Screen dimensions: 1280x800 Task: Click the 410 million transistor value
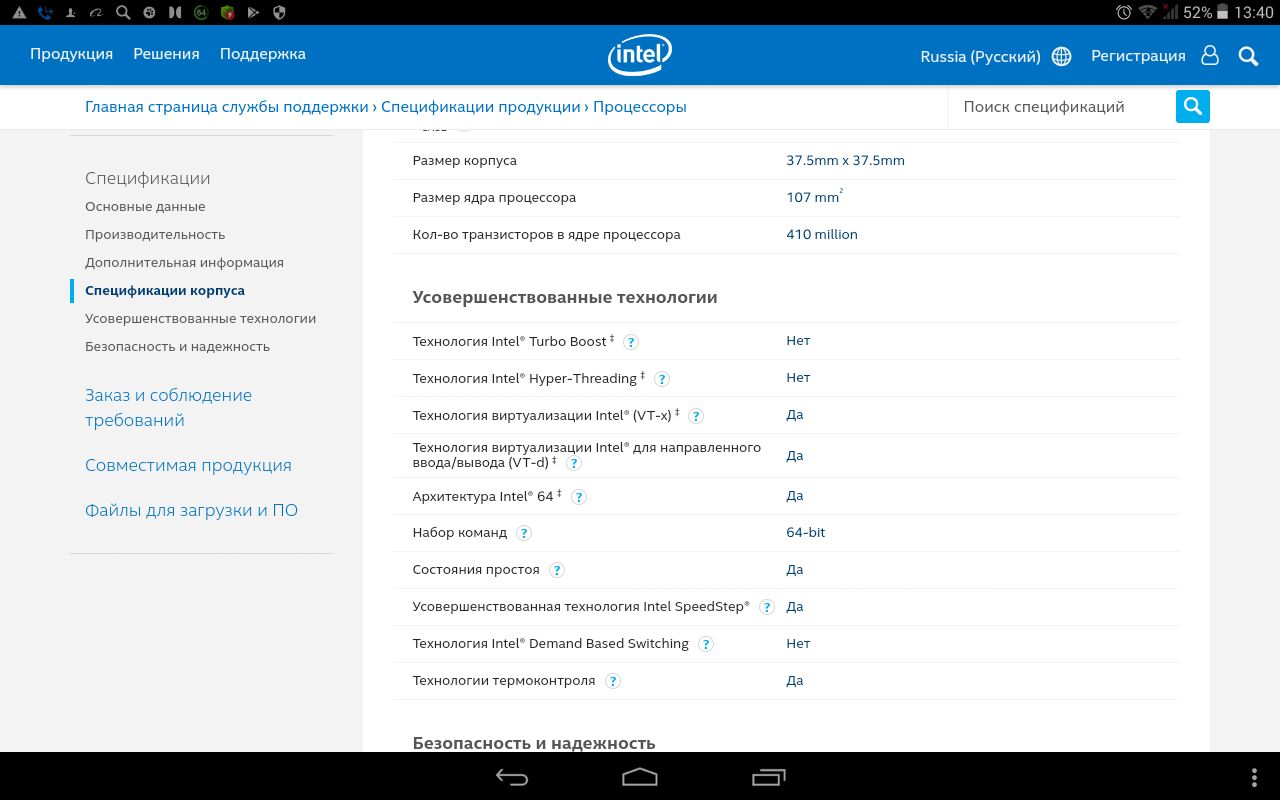coord(822,234)
